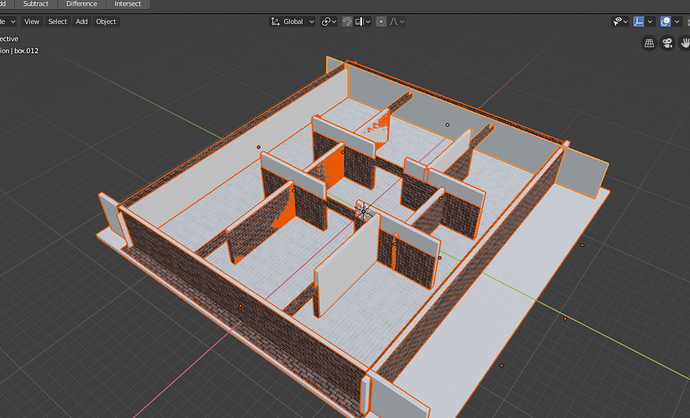
Task: Open the Select menu
Action: click(x=58, y=21)
